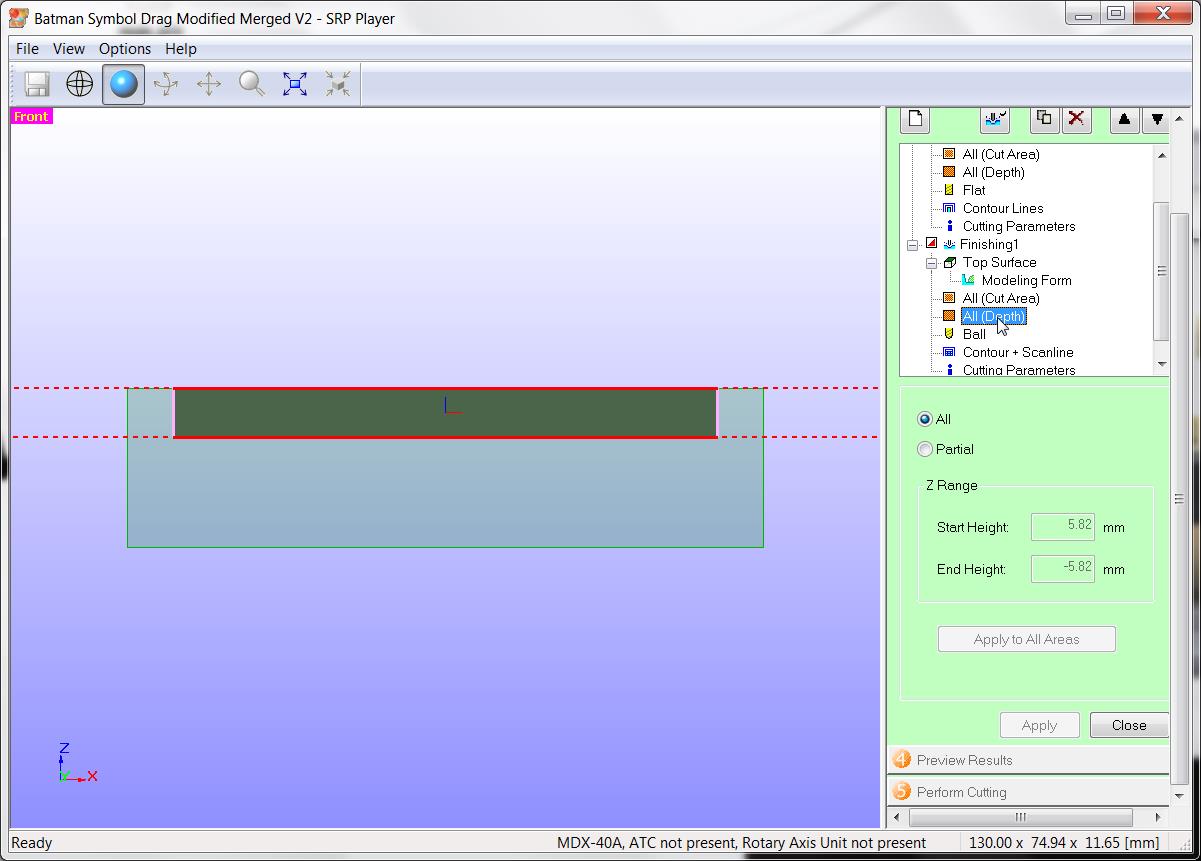Open the File menu
Screen dimensions: 1201x861
(28, 48)
